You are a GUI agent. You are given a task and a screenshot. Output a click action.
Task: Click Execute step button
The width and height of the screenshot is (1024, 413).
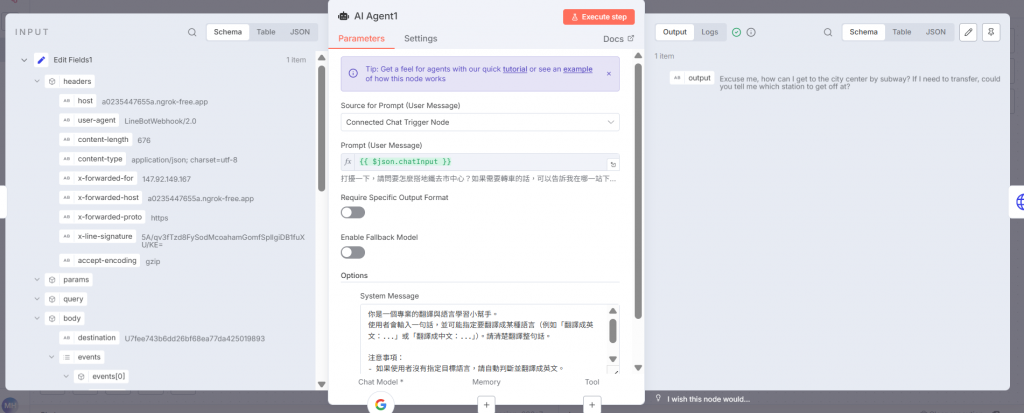tap(599, 17)
